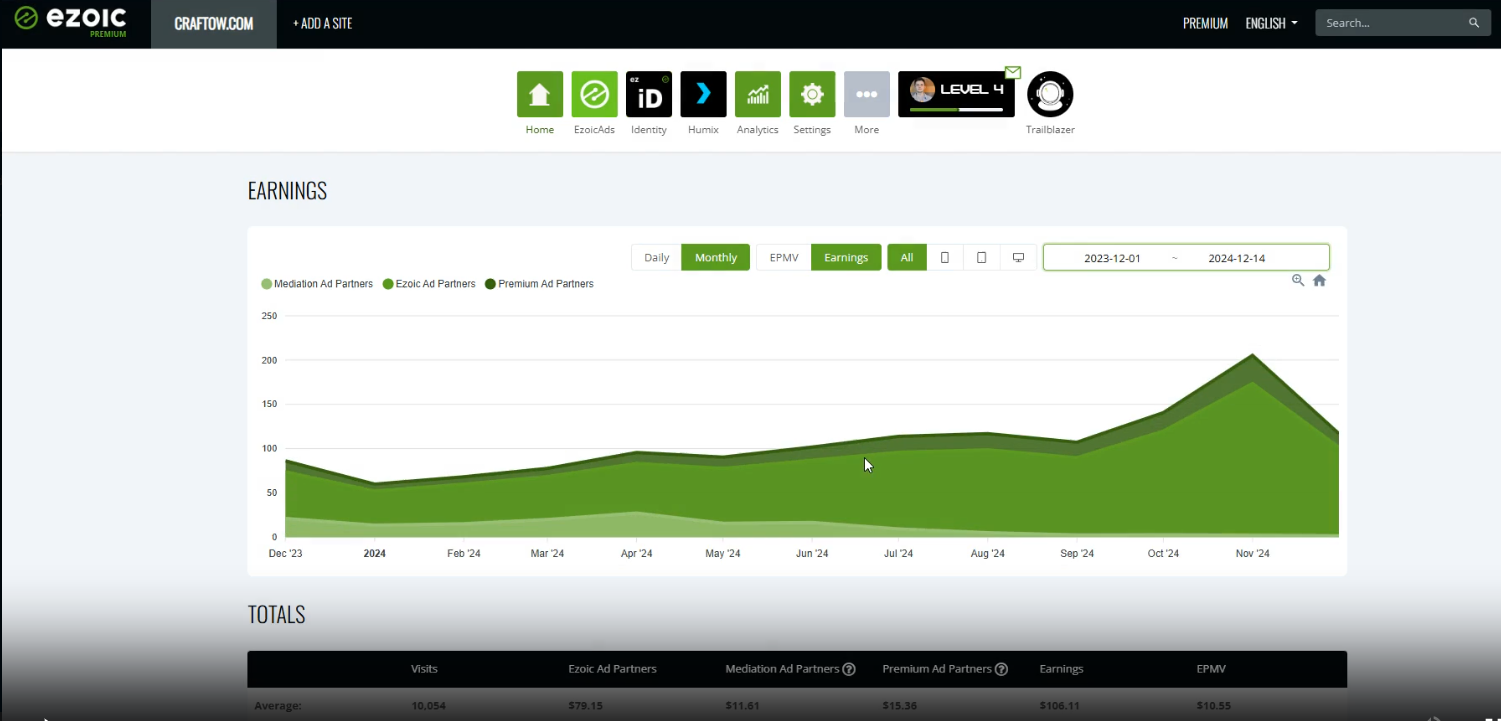Viewport: 1501px width, 721px height.
Task: Open the end date 2024-12-14 picker
Action: click(x=1236, y=258)
